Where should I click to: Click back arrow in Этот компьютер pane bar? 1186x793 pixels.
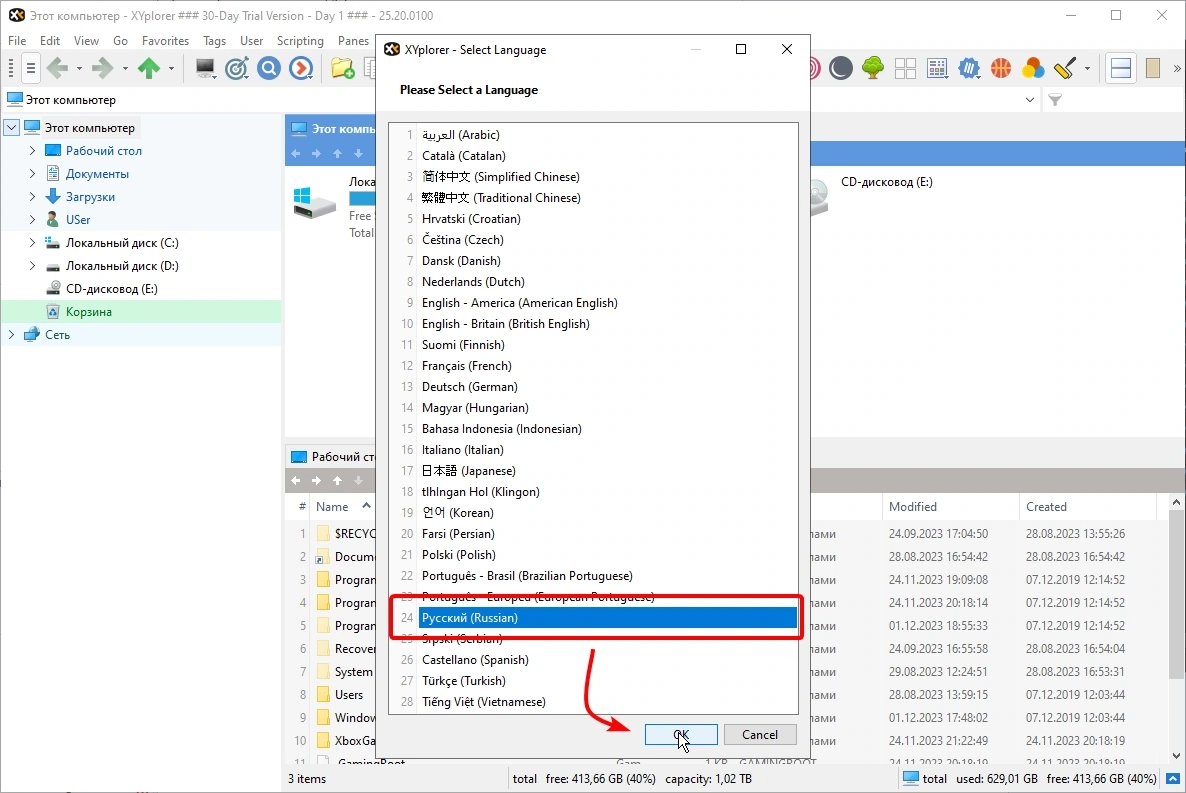[296, 154]
